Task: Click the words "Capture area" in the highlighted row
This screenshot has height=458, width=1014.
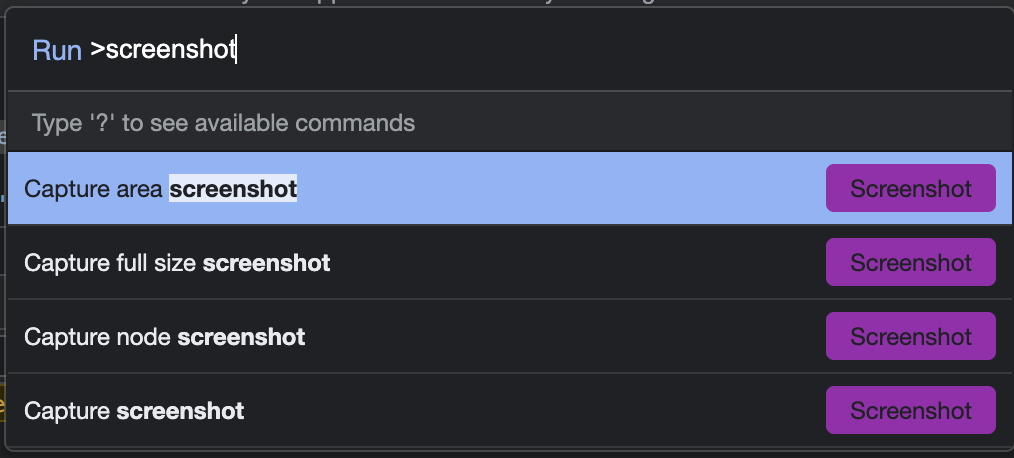Action: pos(93,189)
